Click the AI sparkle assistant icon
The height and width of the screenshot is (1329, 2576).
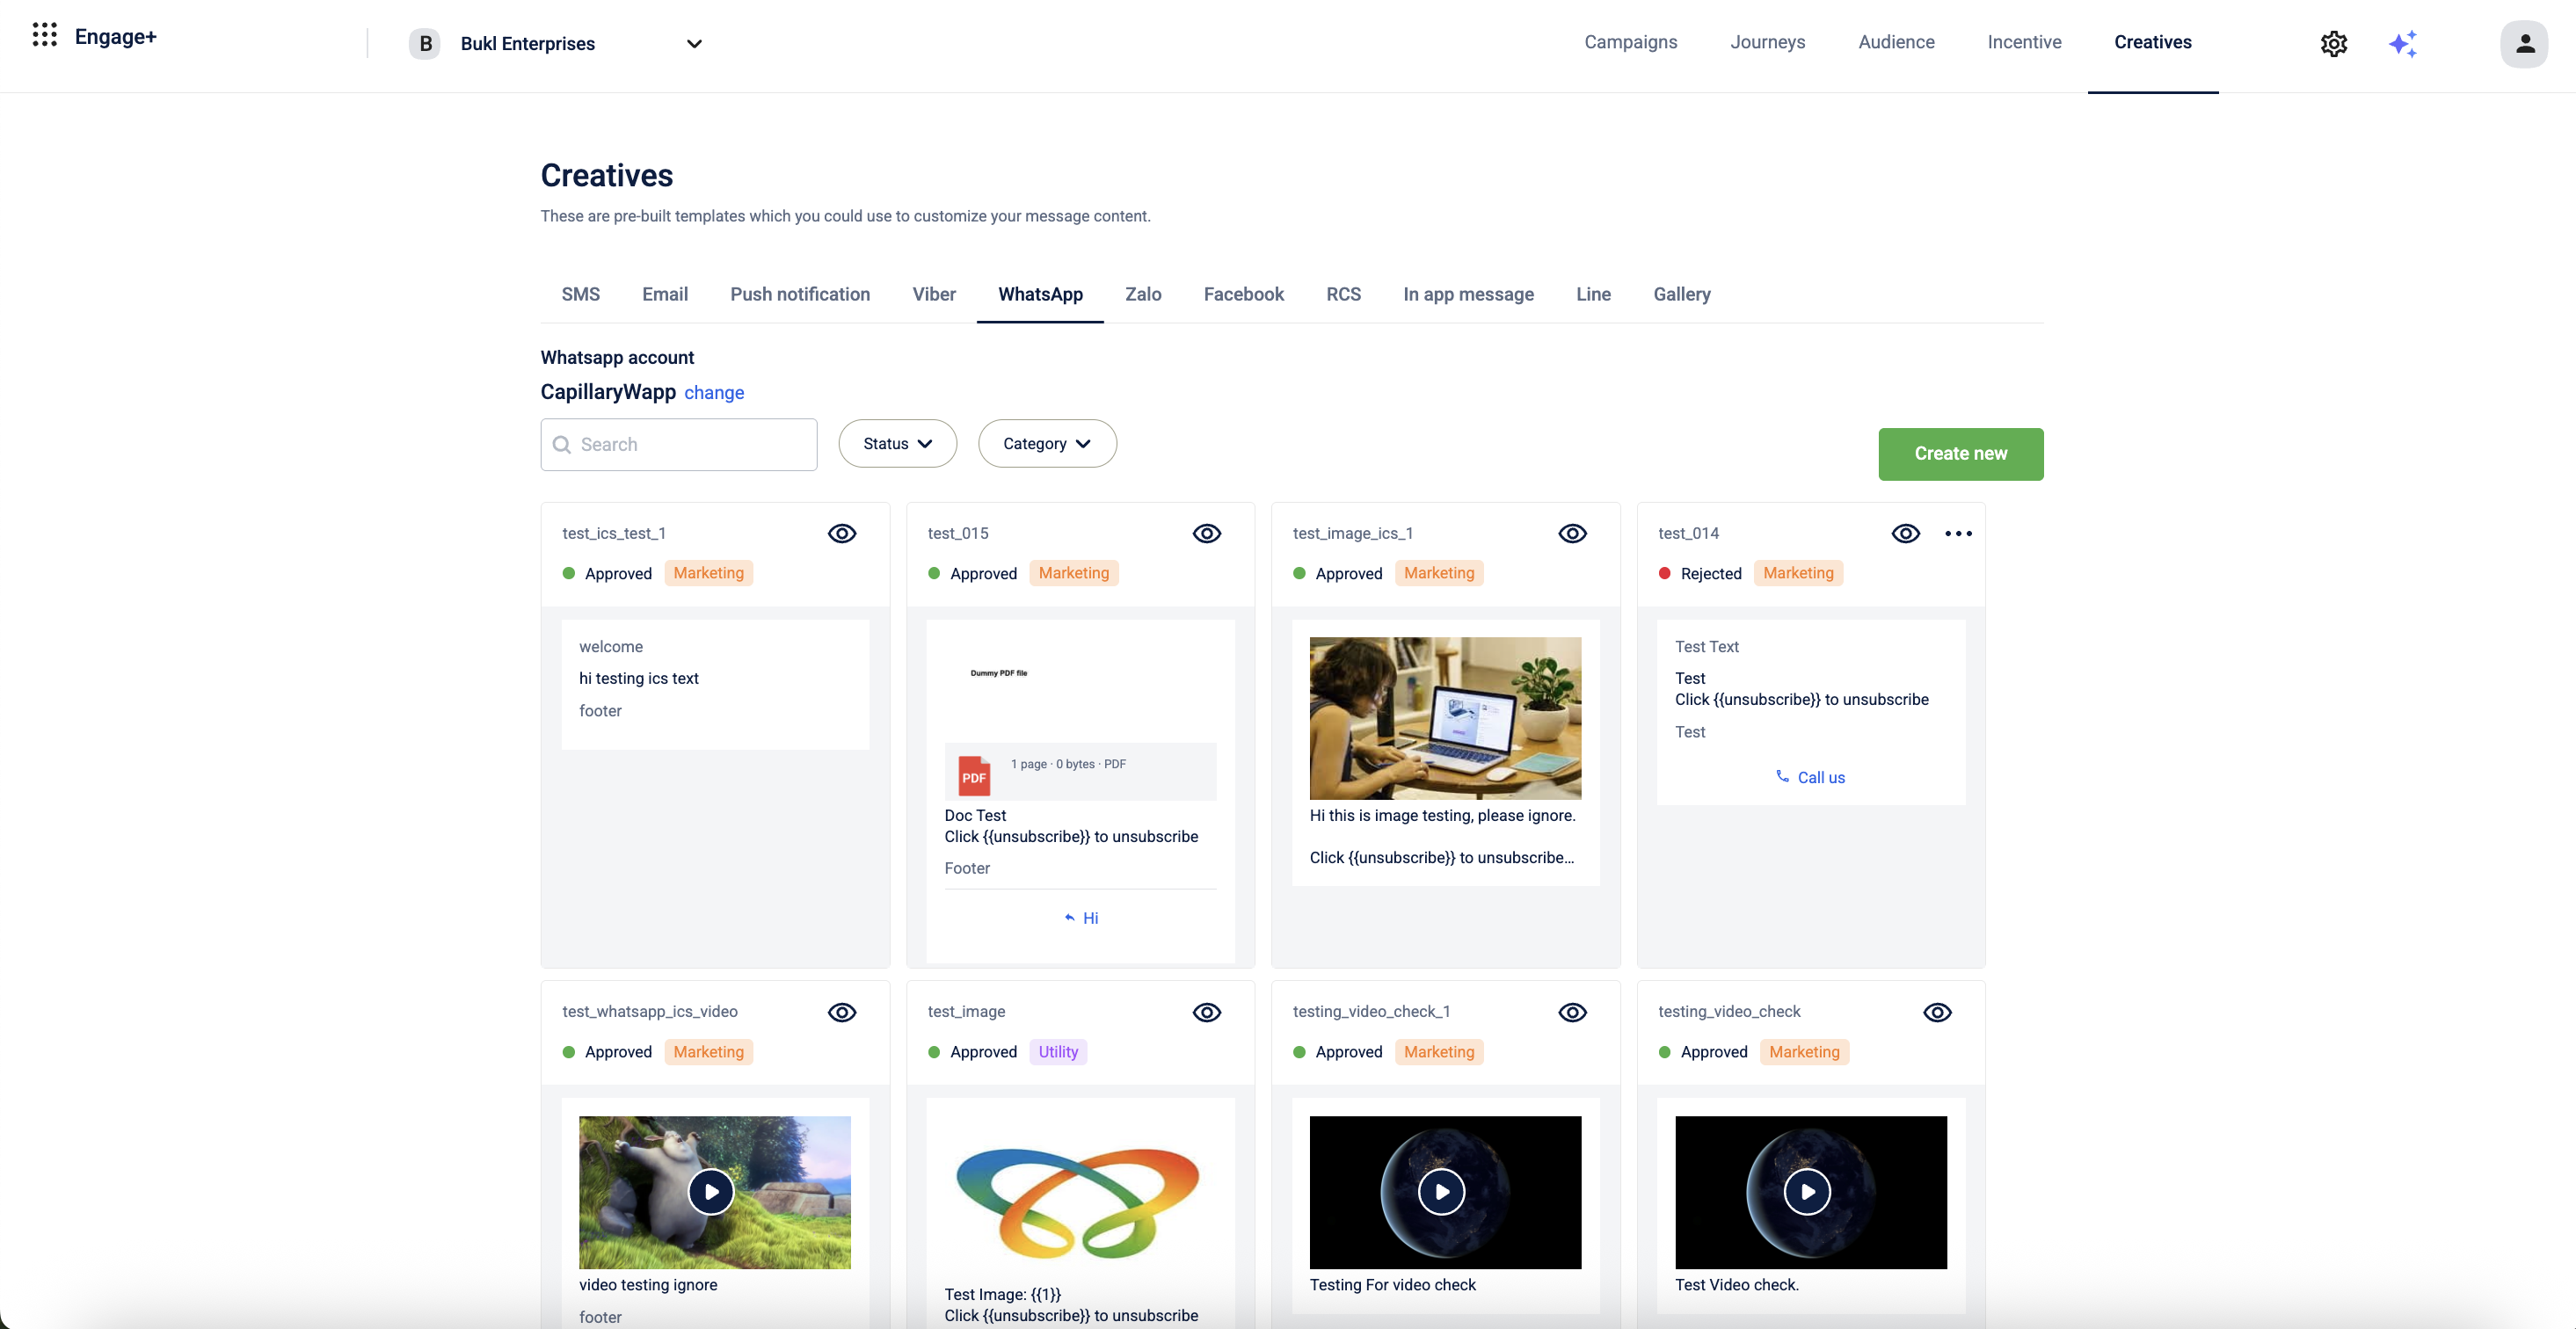(x=2403, y=44)
